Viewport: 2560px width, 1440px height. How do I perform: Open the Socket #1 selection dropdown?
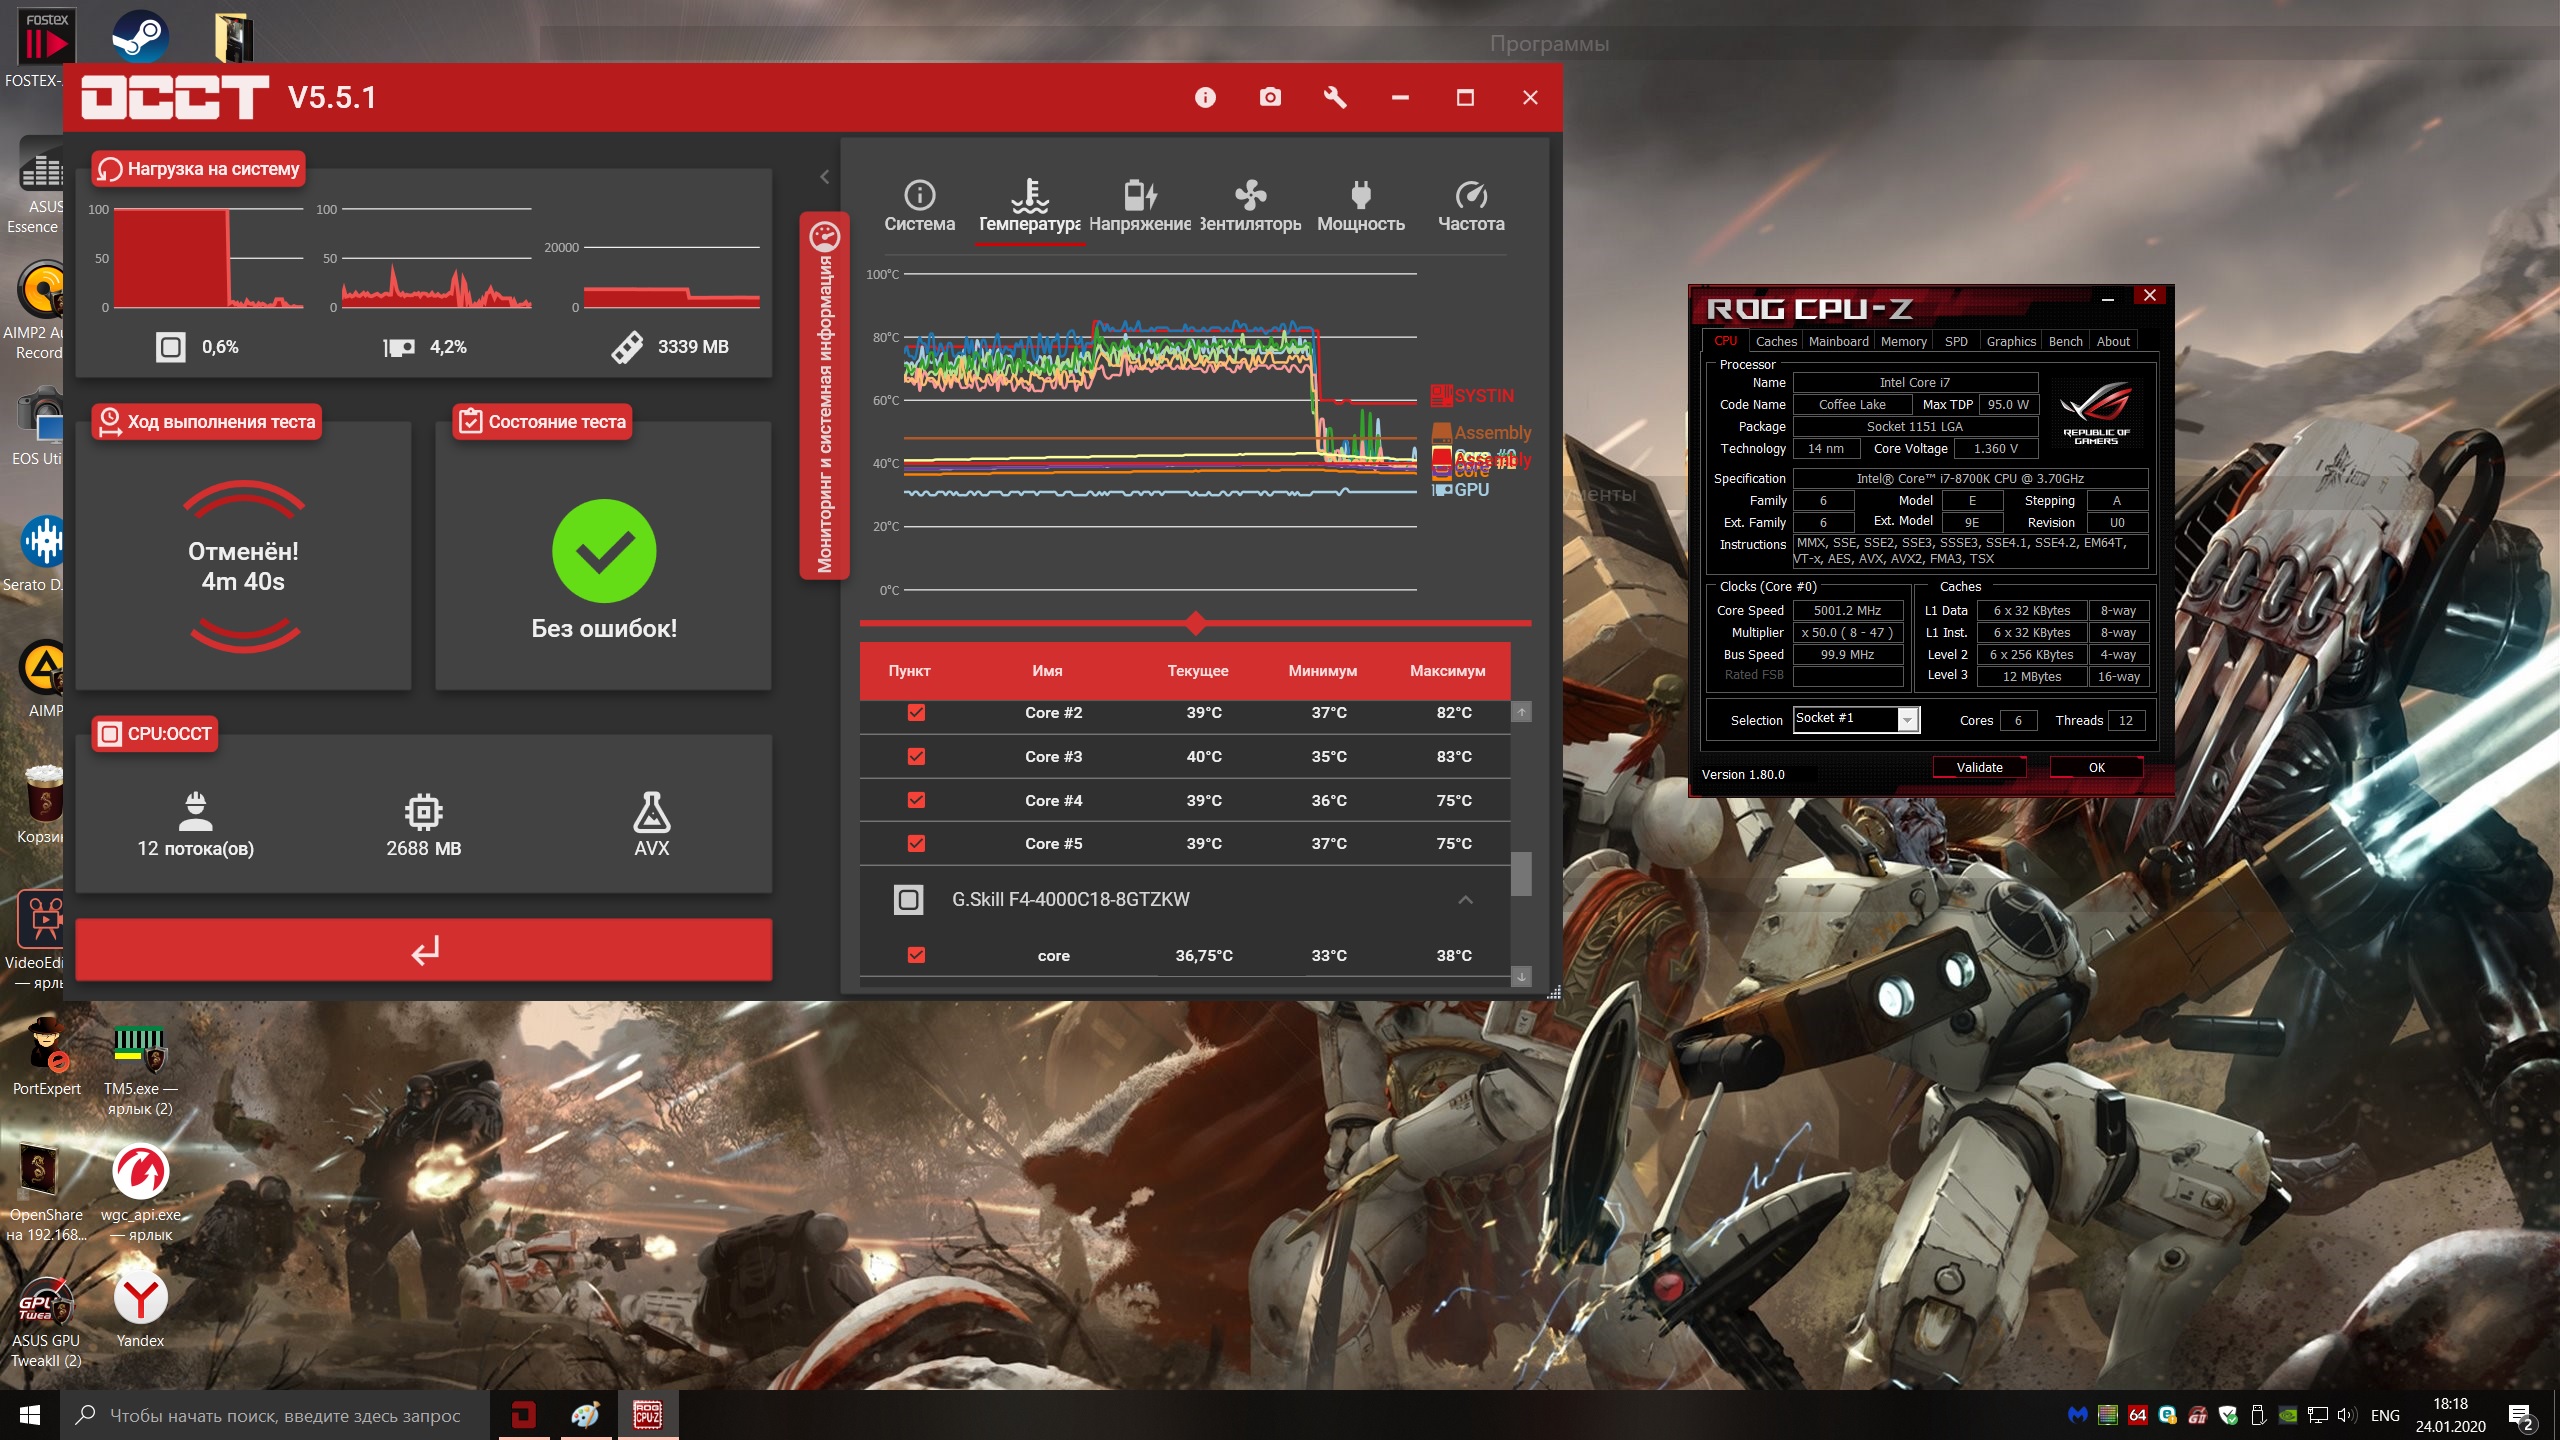pos(1908,720)
